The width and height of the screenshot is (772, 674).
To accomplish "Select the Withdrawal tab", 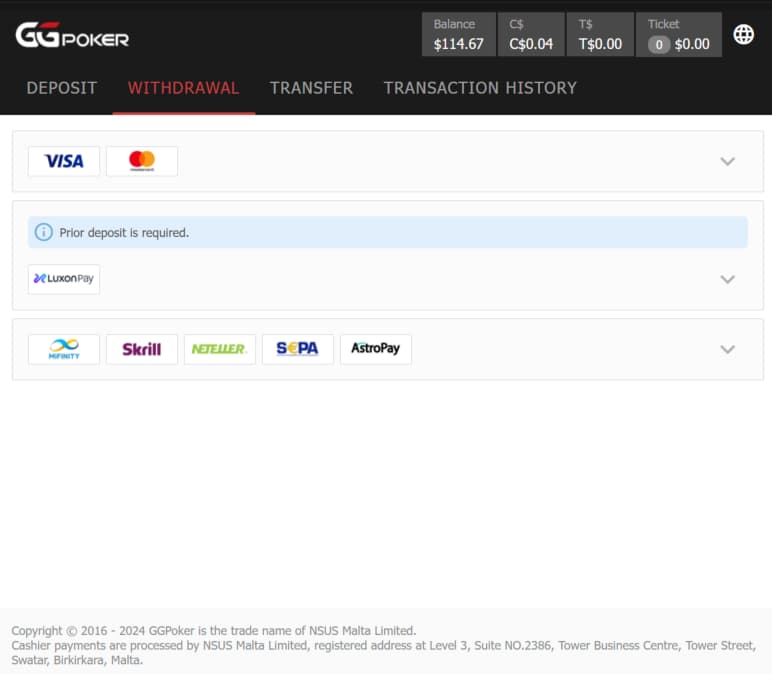I will 184,88.
